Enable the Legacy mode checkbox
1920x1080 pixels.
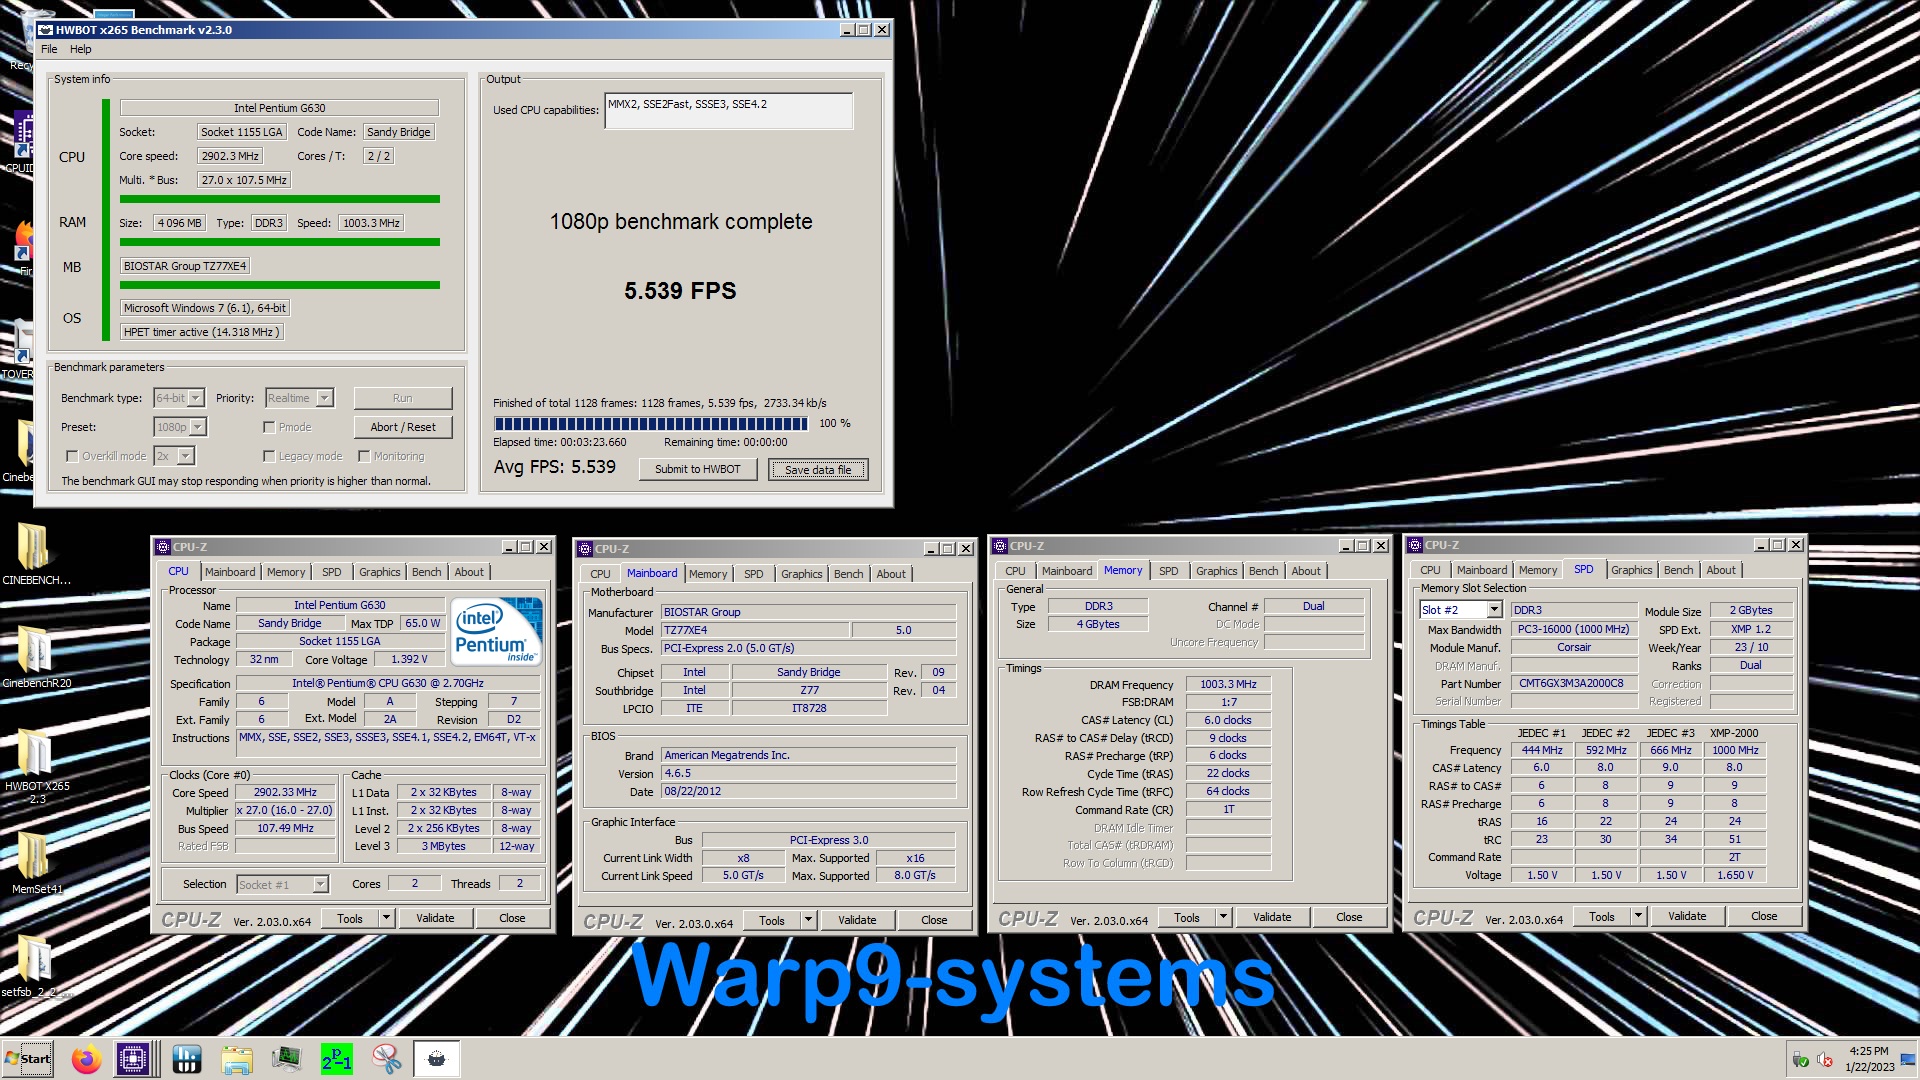click(269, 456)
